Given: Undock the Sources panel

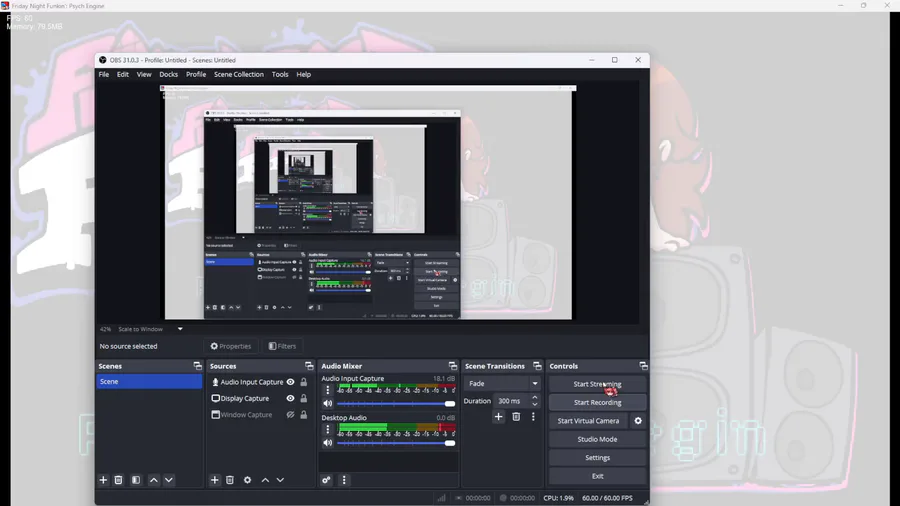Looking at the screenshot, I should (309, 366).
